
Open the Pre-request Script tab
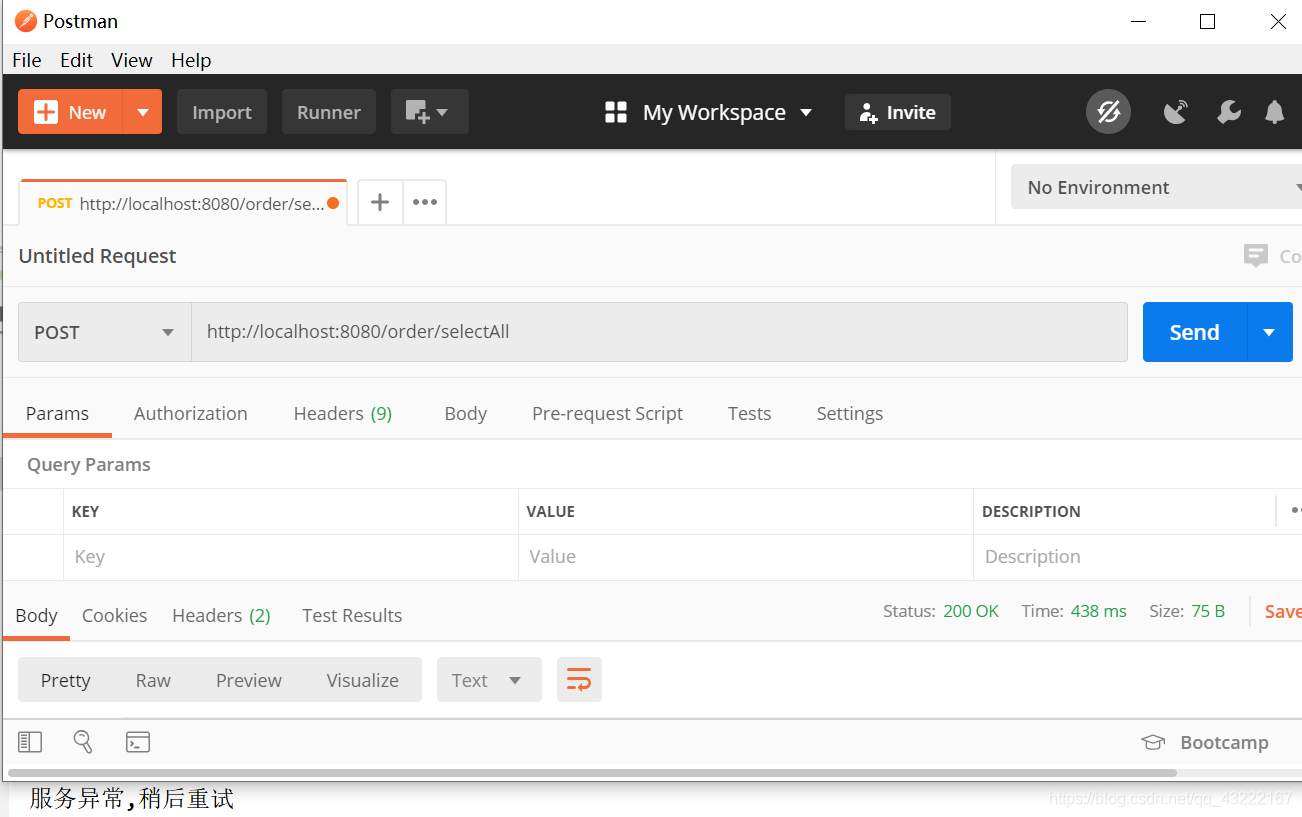(607, 413)
